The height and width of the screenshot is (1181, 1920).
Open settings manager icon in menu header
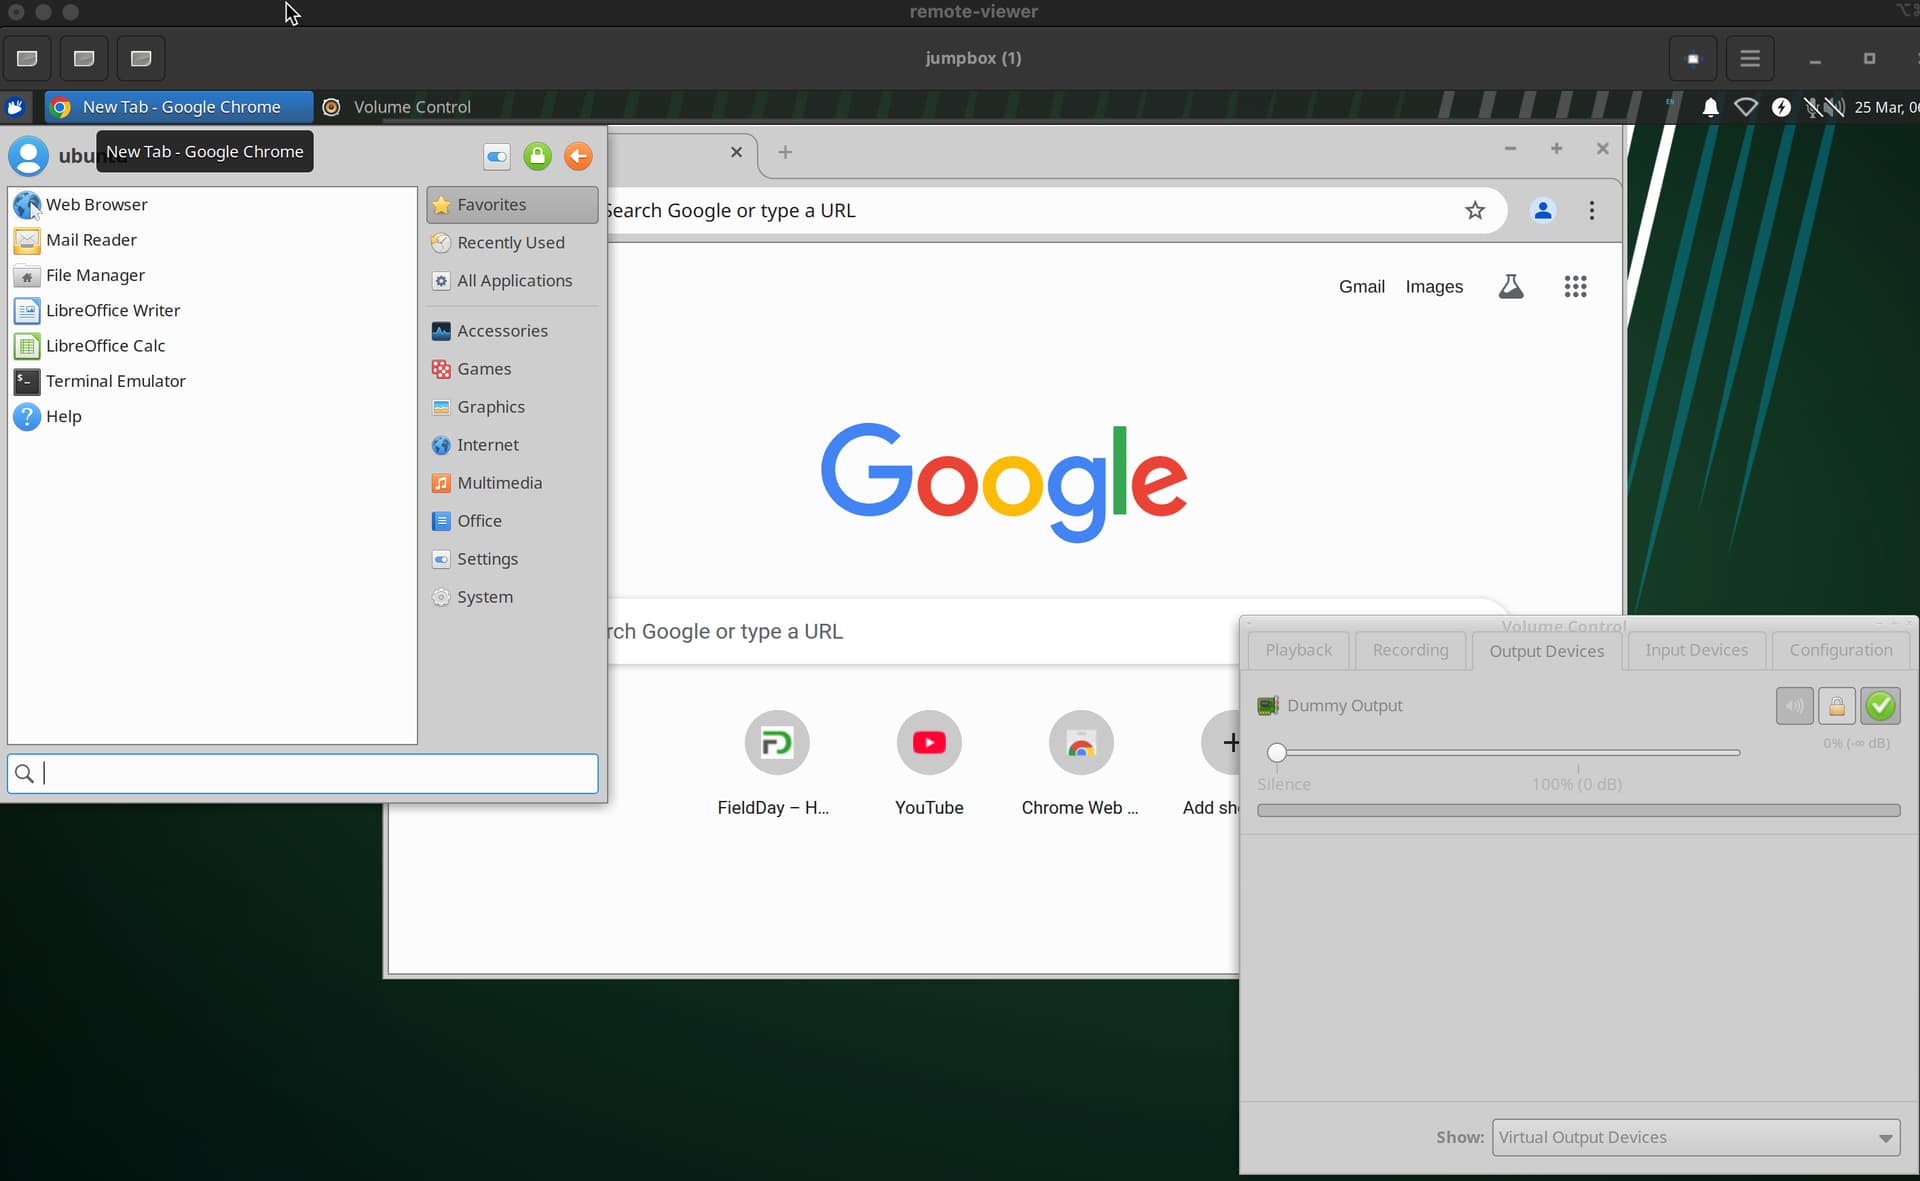tap(497, 156)
